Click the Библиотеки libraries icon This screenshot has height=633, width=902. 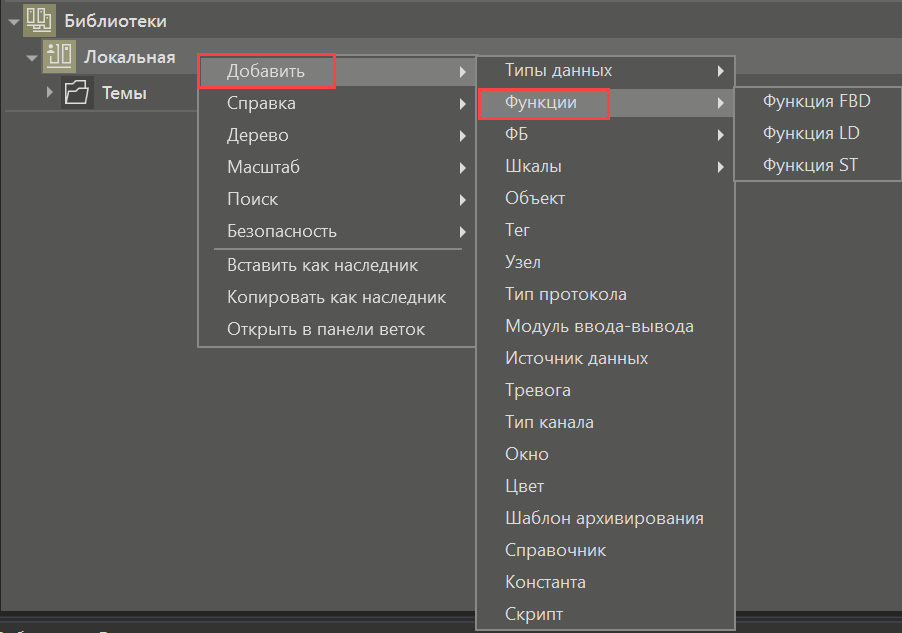click(x=38, y=19)
